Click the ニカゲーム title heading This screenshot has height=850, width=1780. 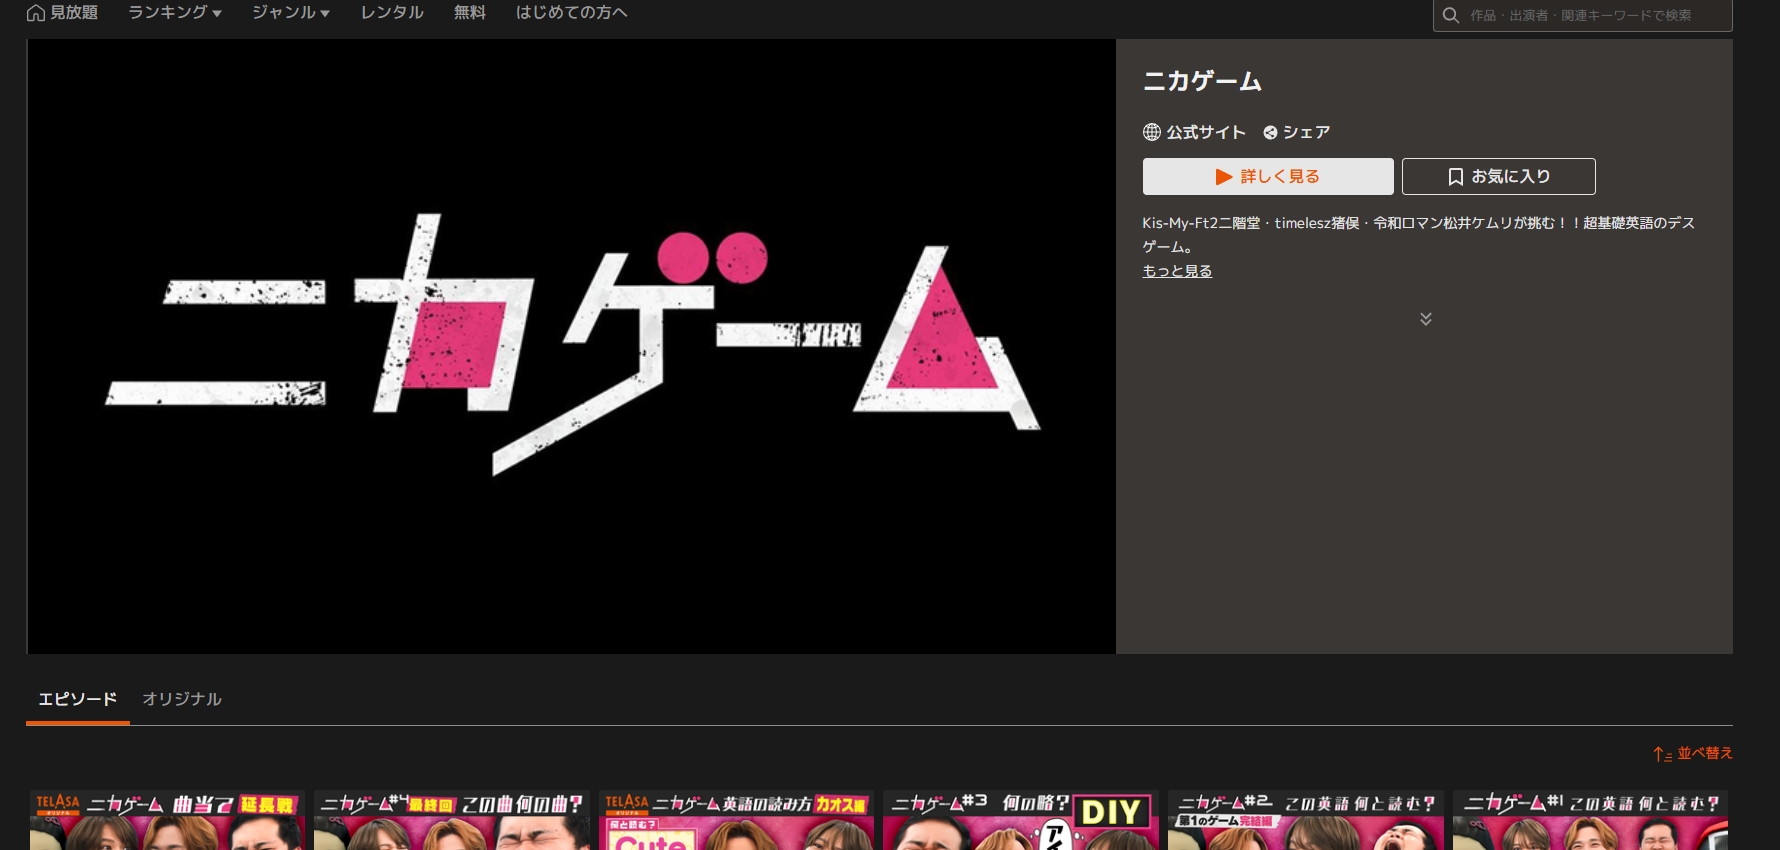coord(1202,81)
